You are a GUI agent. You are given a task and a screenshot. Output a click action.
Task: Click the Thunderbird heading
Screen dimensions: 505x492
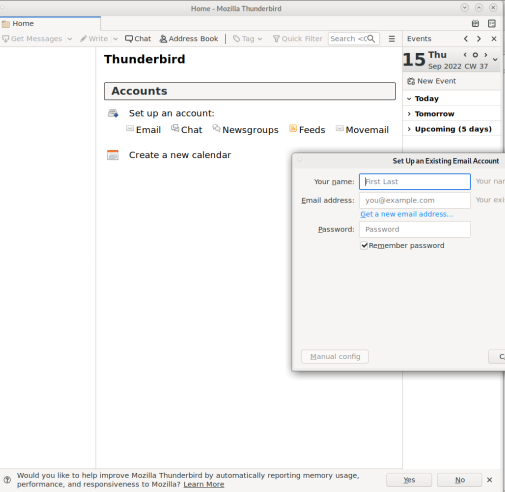[144, 59]
